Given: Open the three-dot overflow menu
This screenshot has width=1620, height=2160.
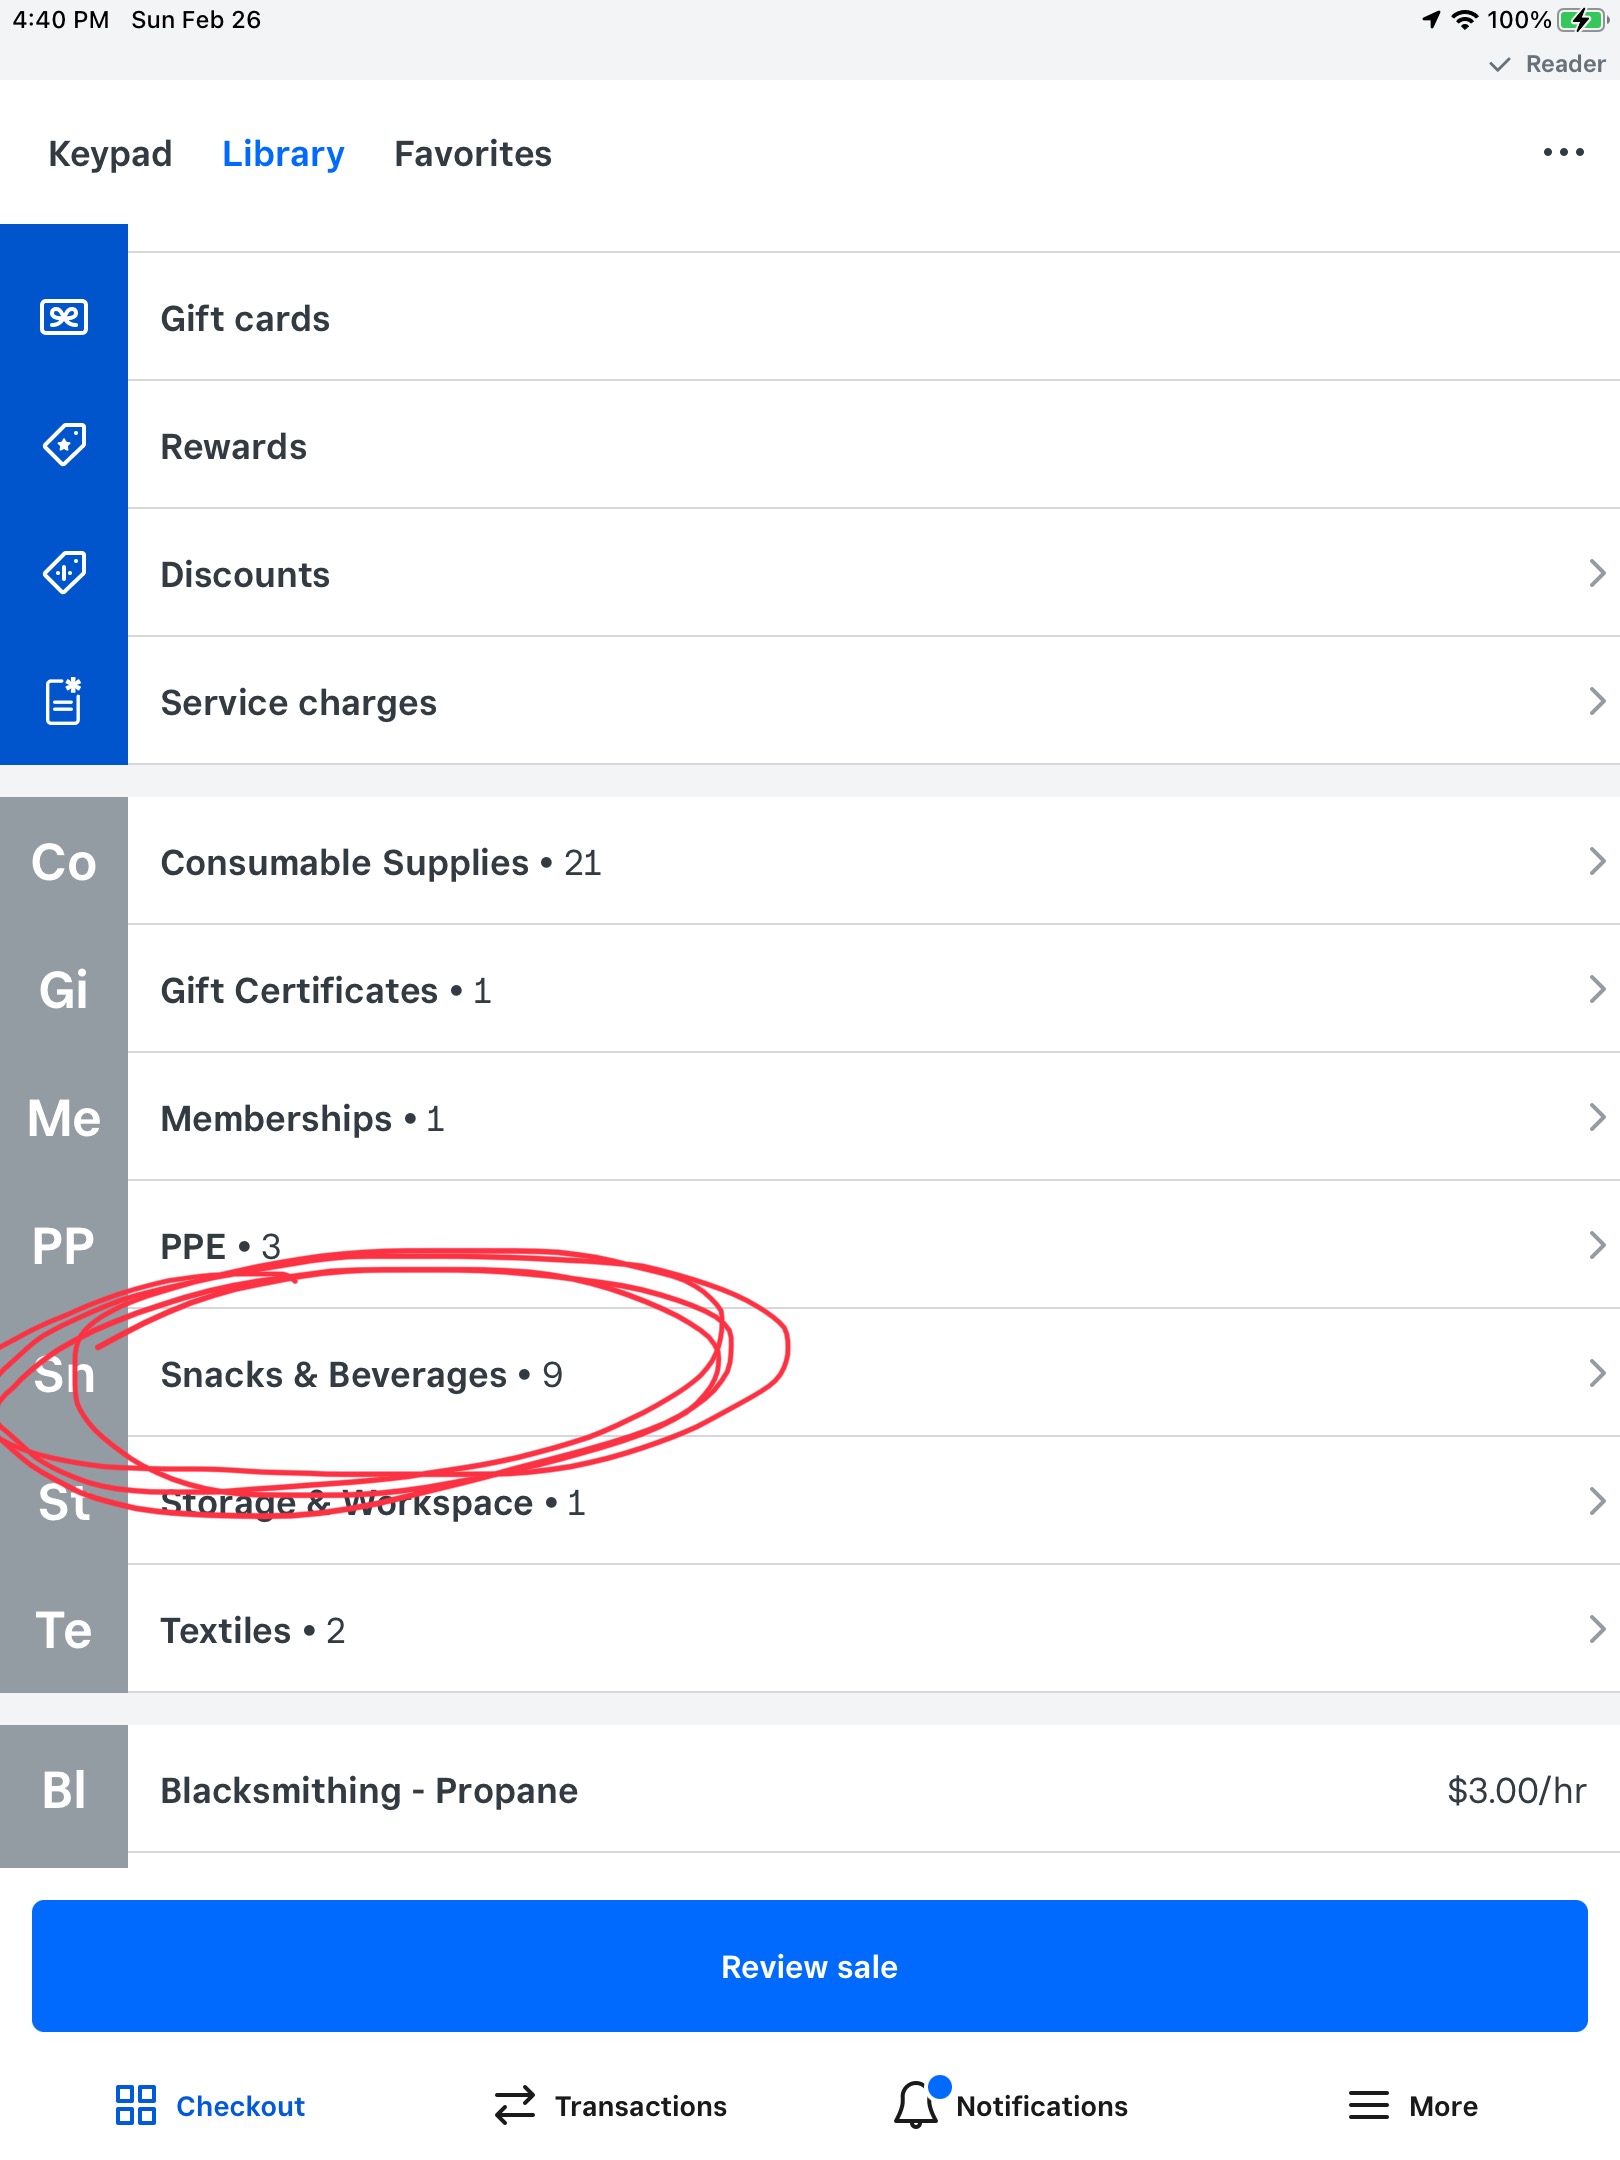Looking at the screenshot, I should (x=1563, y=152).
